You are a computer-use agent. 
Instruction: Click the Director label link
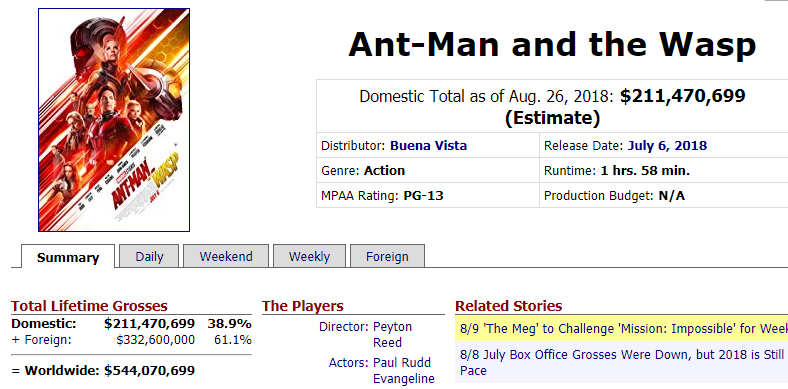point(344,327)
